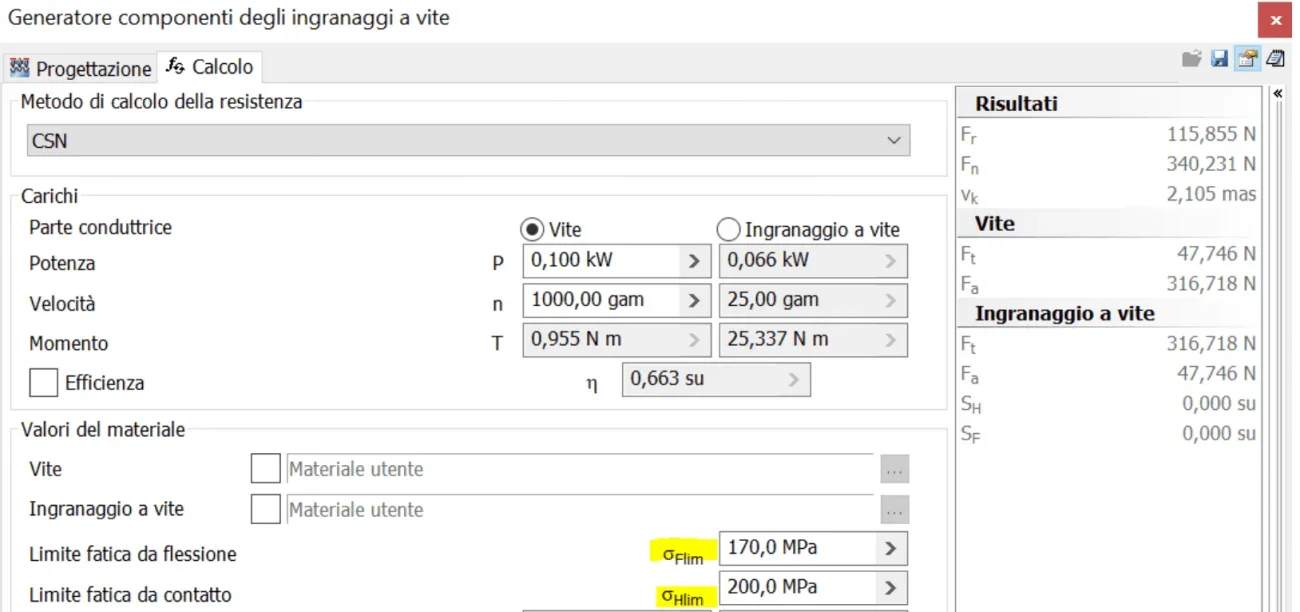Screen dimensions: 1300x612
Task: Open arrow next to 0,100 kW
Action: click(694, 261)
